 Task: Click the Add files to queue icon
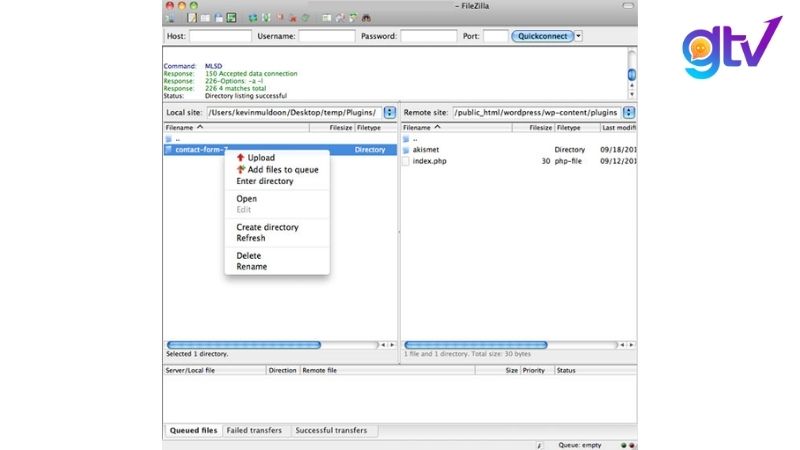240,170
